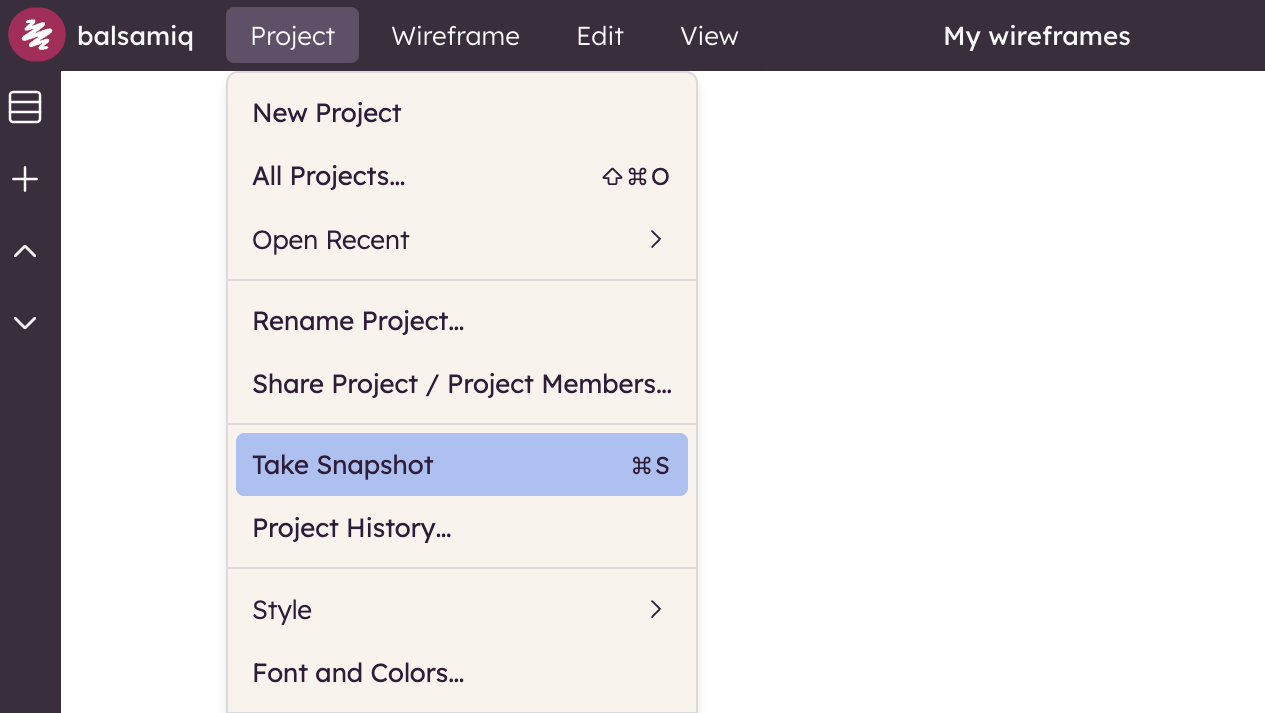1265x713 pixels.
Task: Open the navigator panel icon in sidebar
Action: (25, 107)
